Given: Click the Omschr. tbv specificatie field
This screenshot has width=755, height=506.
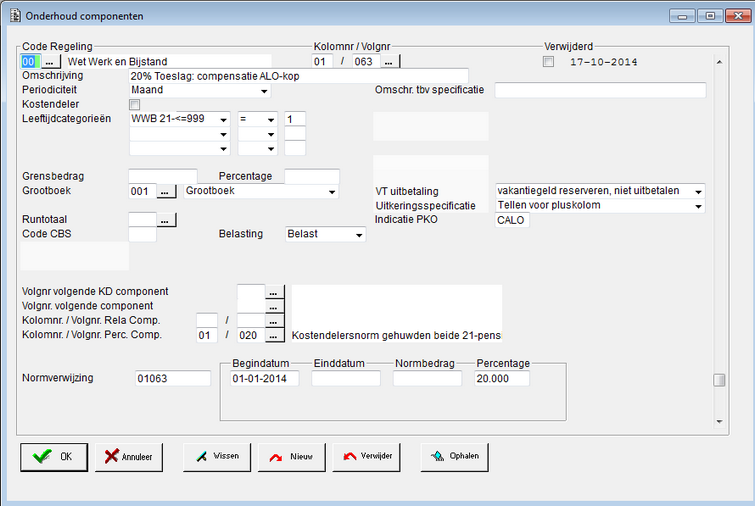Looking at the screenshot, I should (x=600, y=91).
